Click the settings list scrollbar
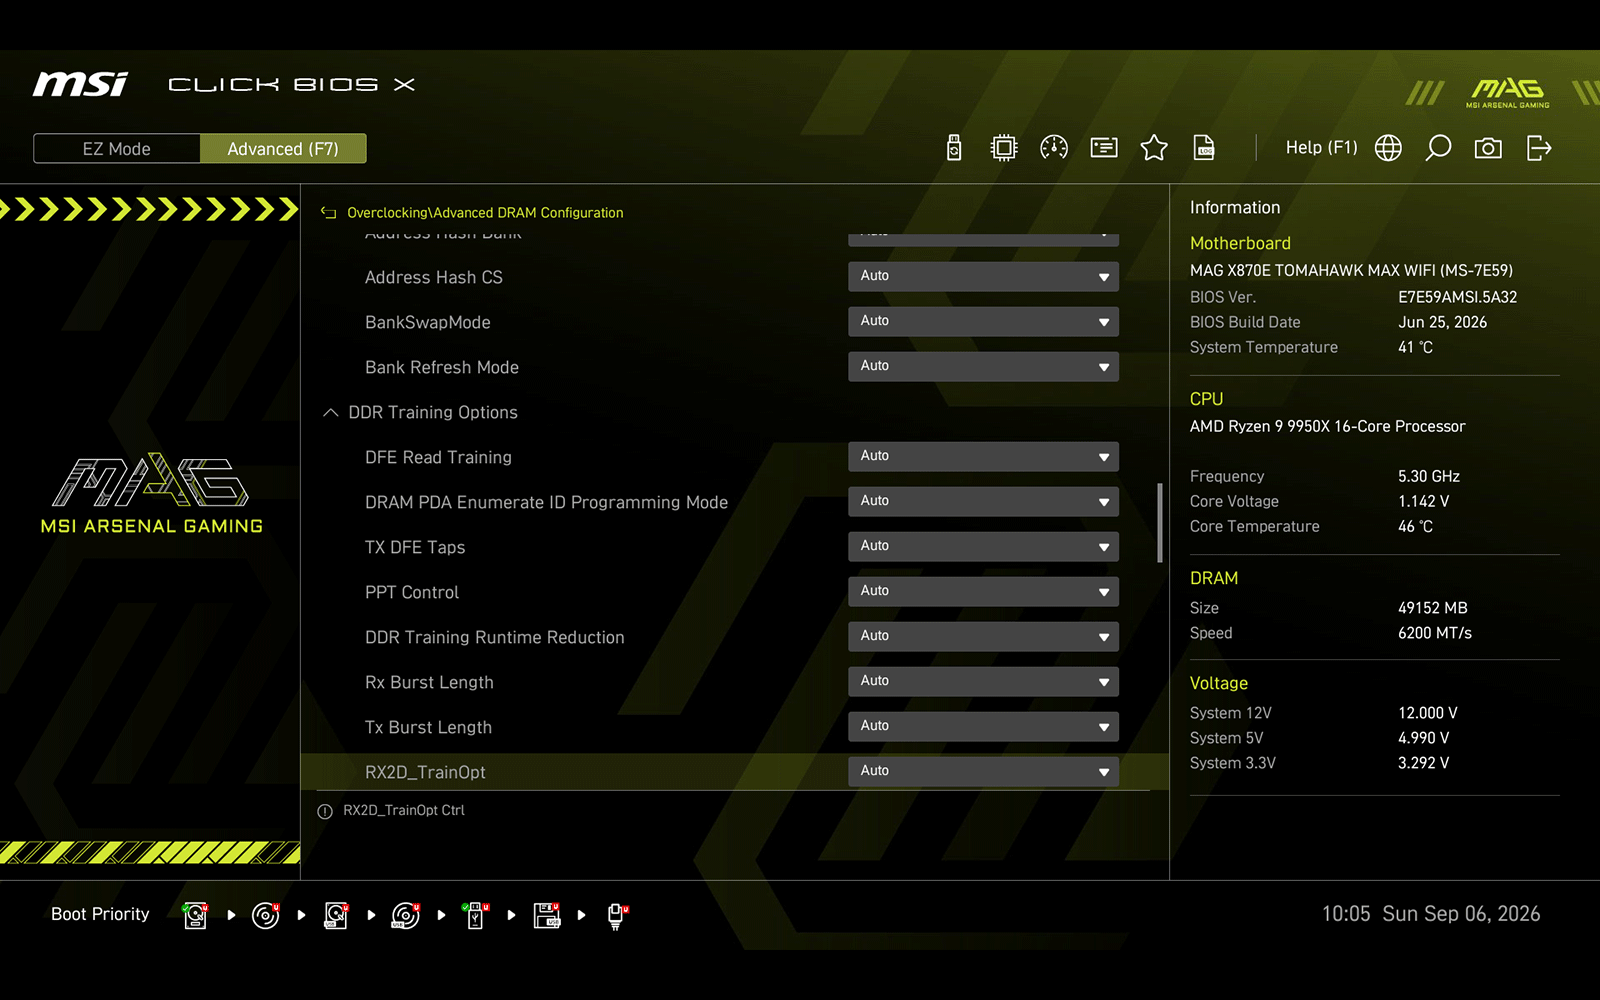1600x1000 pixels. 1160,523
